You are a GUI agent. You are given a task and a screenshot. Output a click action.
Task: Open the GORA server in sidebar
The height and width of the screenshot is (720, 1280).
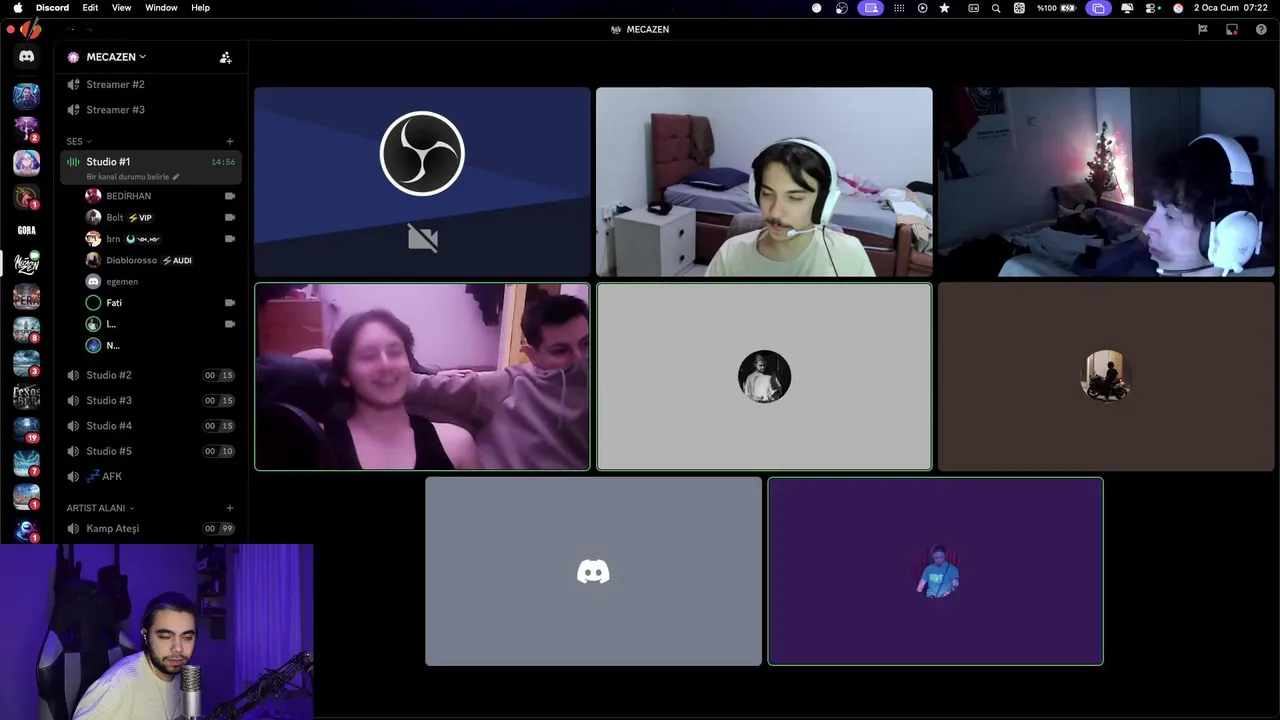tap(26, 230)
